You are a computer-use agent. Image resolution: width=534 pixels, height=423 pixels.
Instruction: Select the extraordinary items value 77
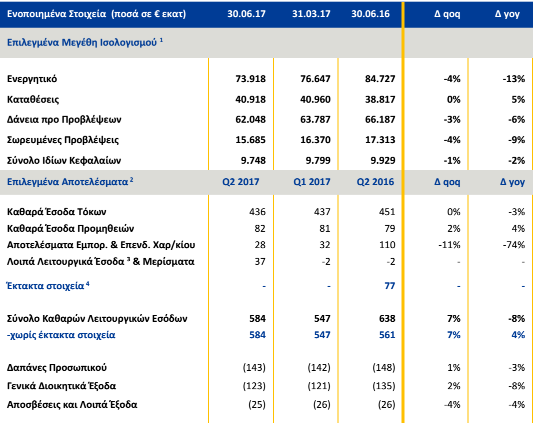click(x=390, y=286)
